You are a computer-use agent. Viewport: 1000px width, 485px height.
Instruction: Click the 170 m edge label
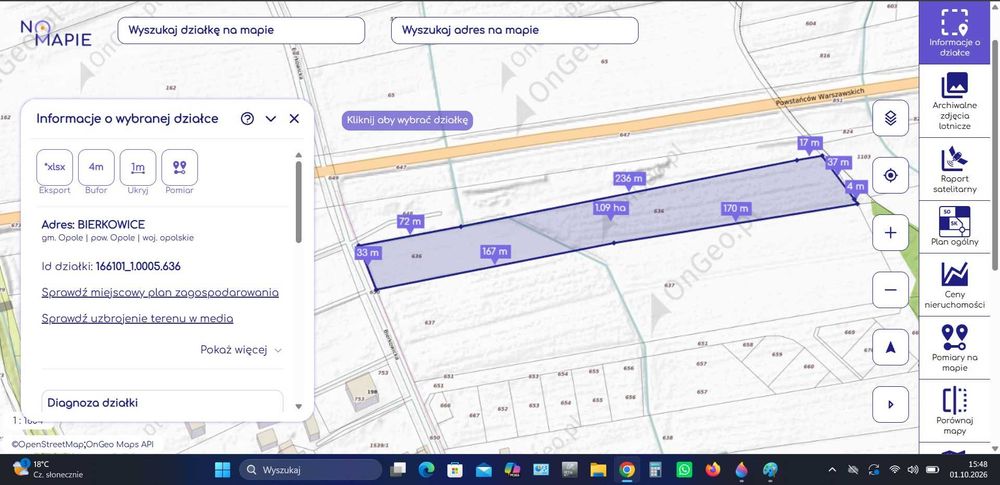(736, 209)
